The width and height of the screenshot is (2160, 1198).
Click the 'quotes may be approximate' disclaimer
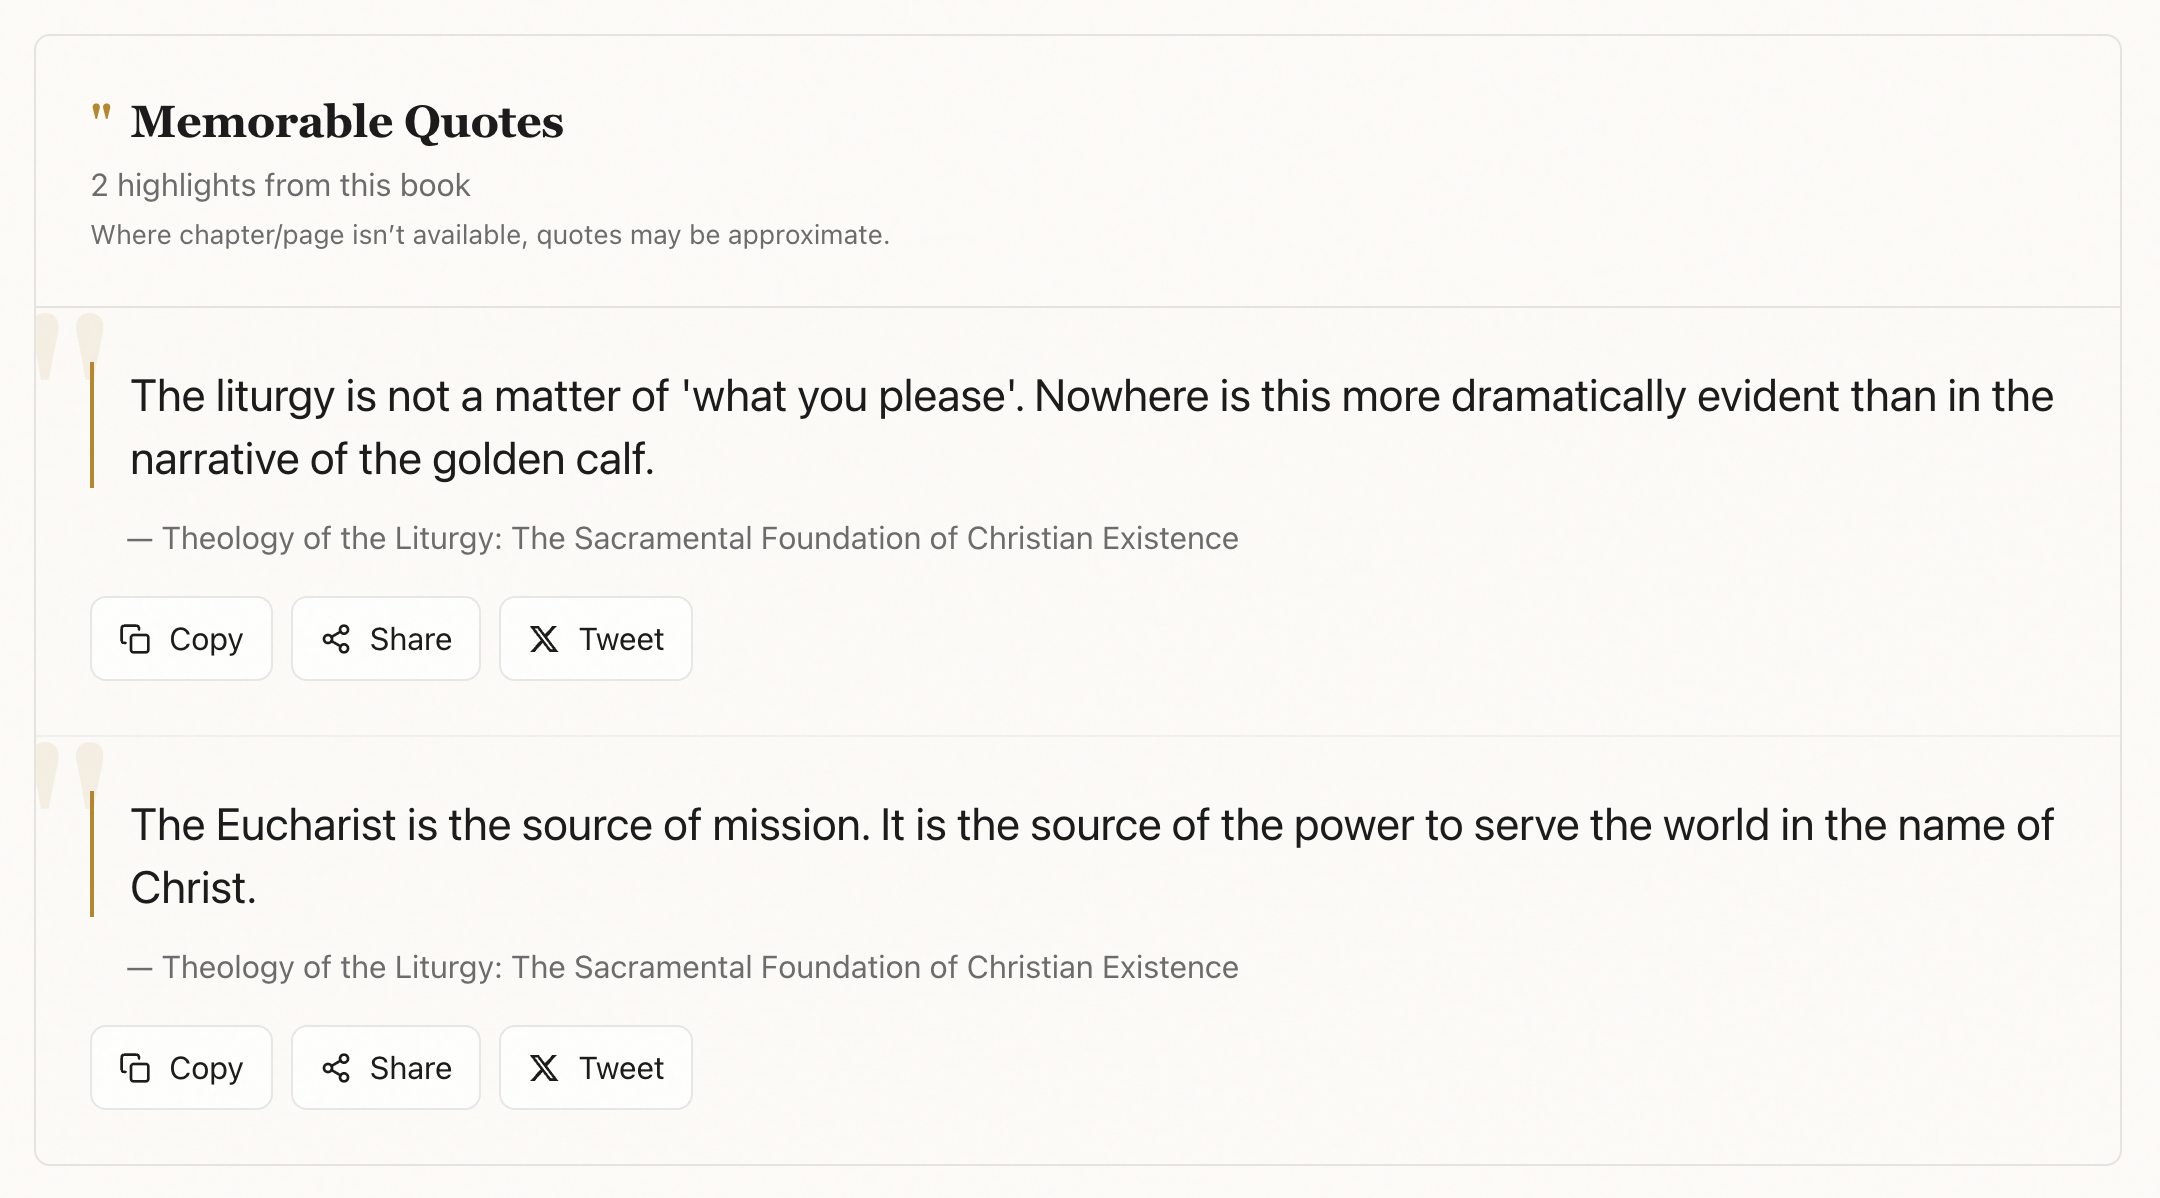[490, 235]
